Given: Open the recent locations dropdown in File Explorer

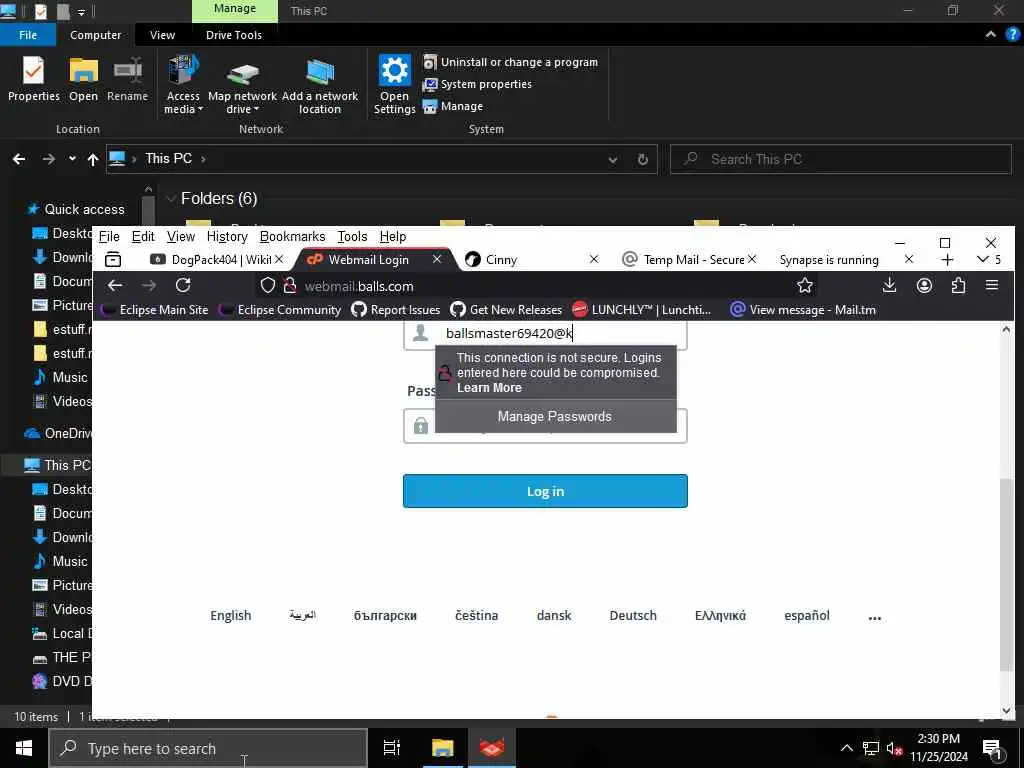Looking at the screenshot, I should [x=72, y=159].
